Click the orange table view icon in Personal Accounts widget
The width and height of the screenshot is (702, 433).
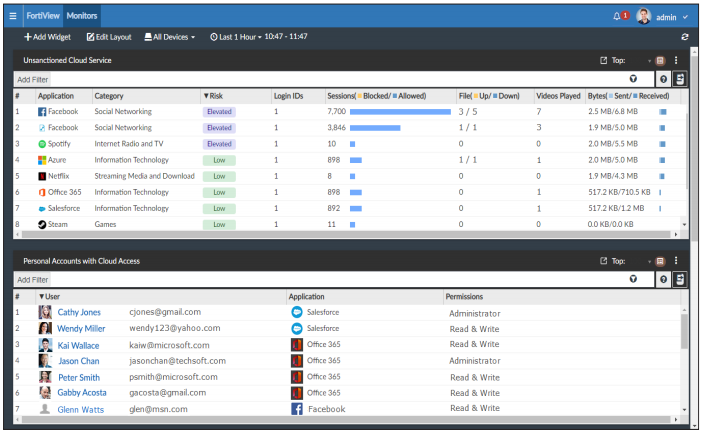point(660,261)
